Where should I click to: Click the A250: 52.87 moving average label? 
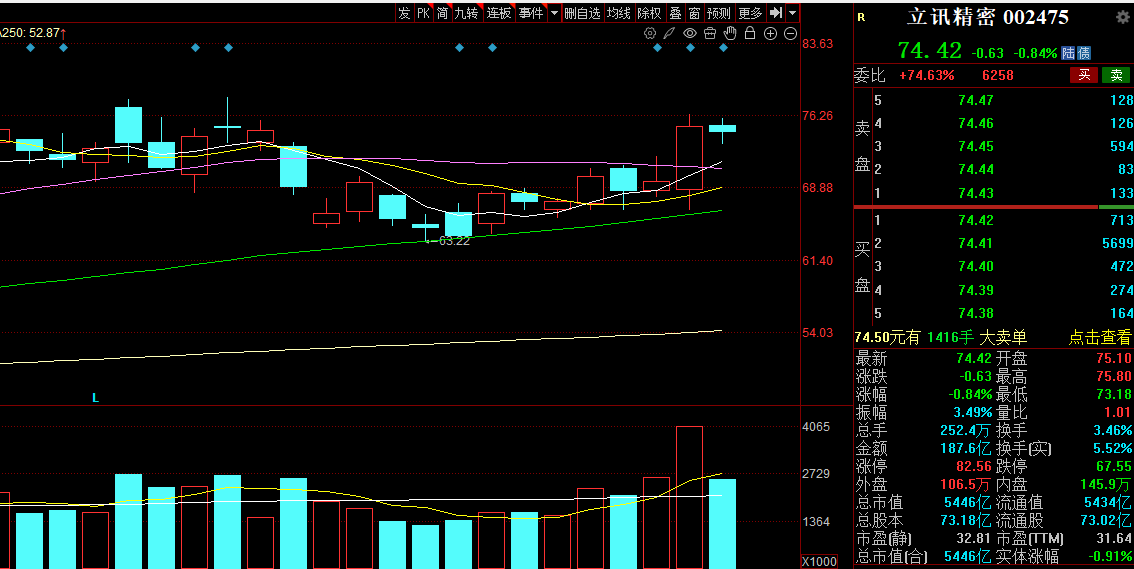click(33, 33)
